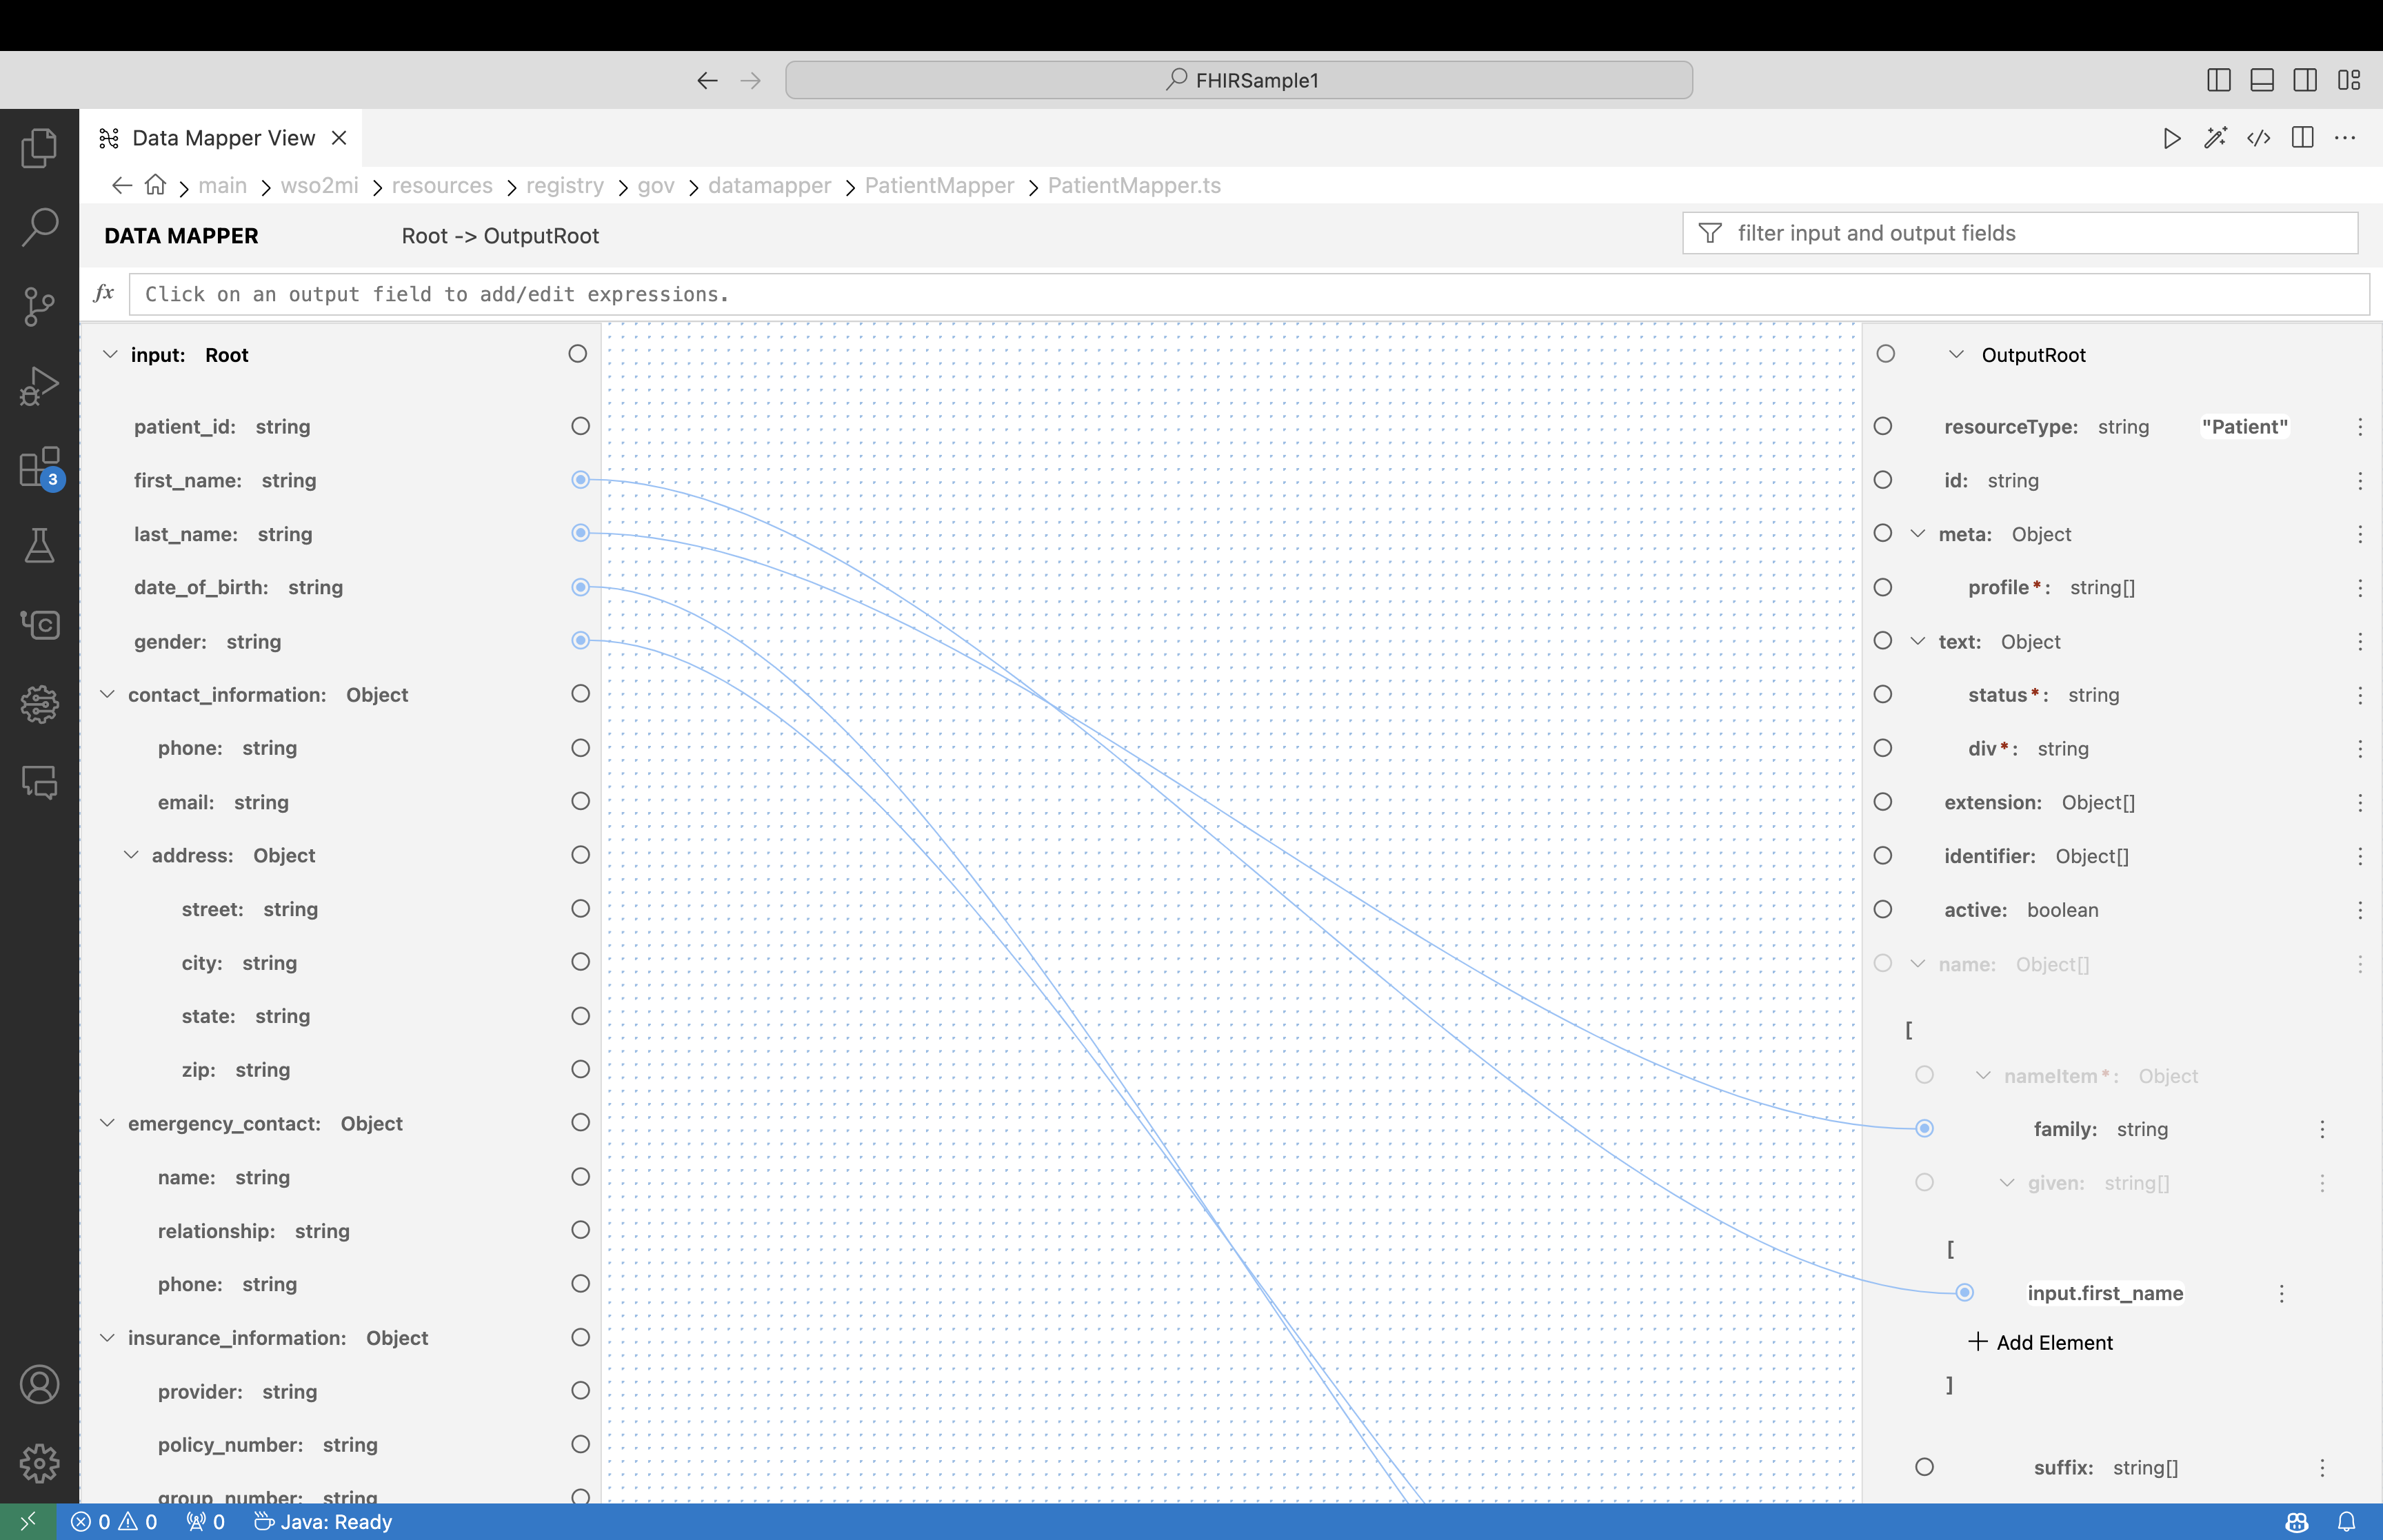Click Java: Ready in status bar
This screenshot has width=2383, height=1540.
[x=323, y=1522]
